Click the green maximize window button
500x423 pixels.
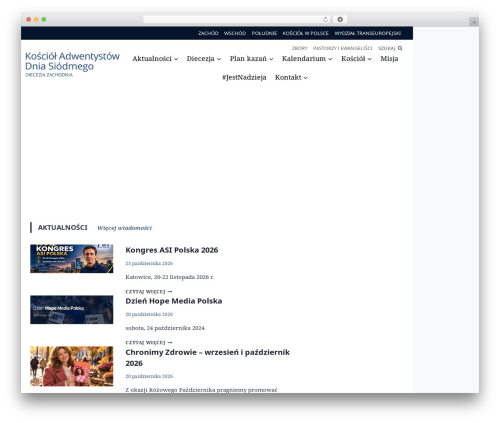pyautogui.click(x=44, y=19)
